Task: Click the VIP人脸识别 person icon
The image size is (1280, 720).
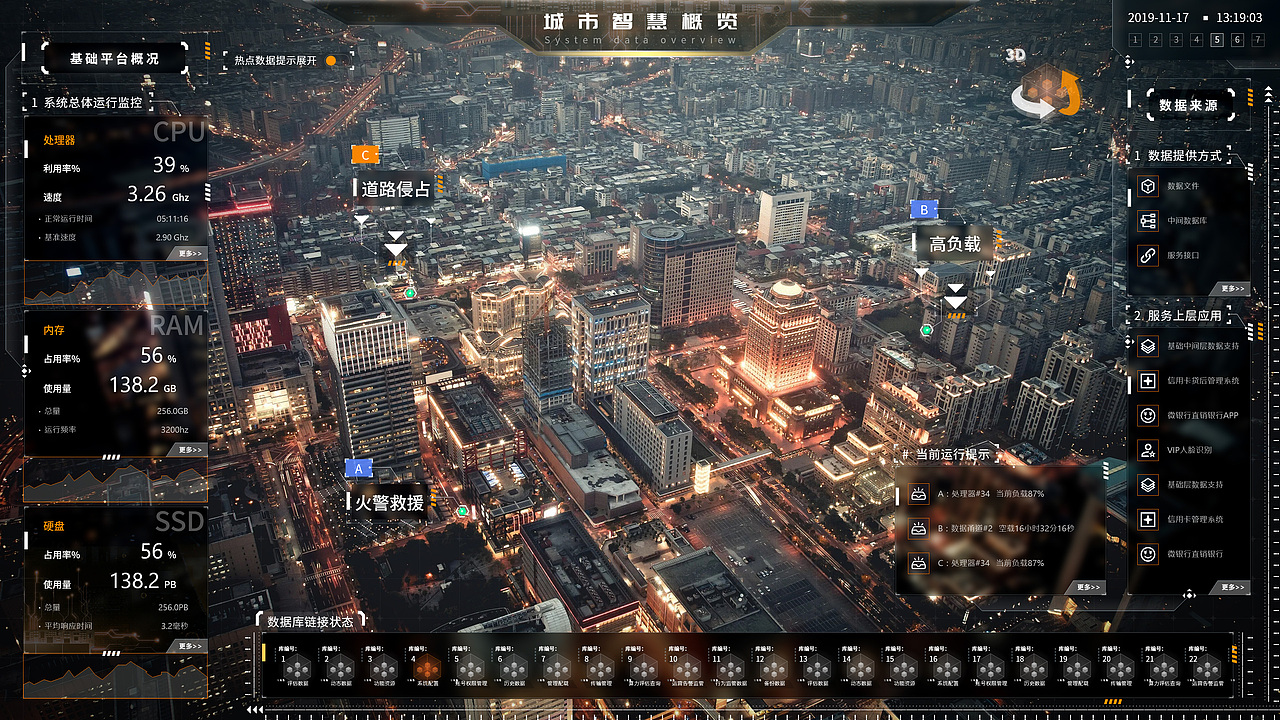Action: (x=1148, y=450)
